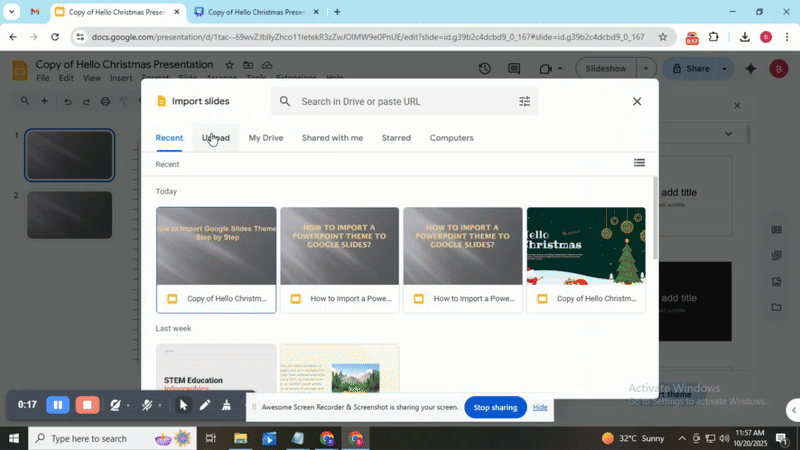Screen dimensions: 800x450
Task: Open search filter options in Import slides
Action: pyautogui.click(x=525, y=101)
